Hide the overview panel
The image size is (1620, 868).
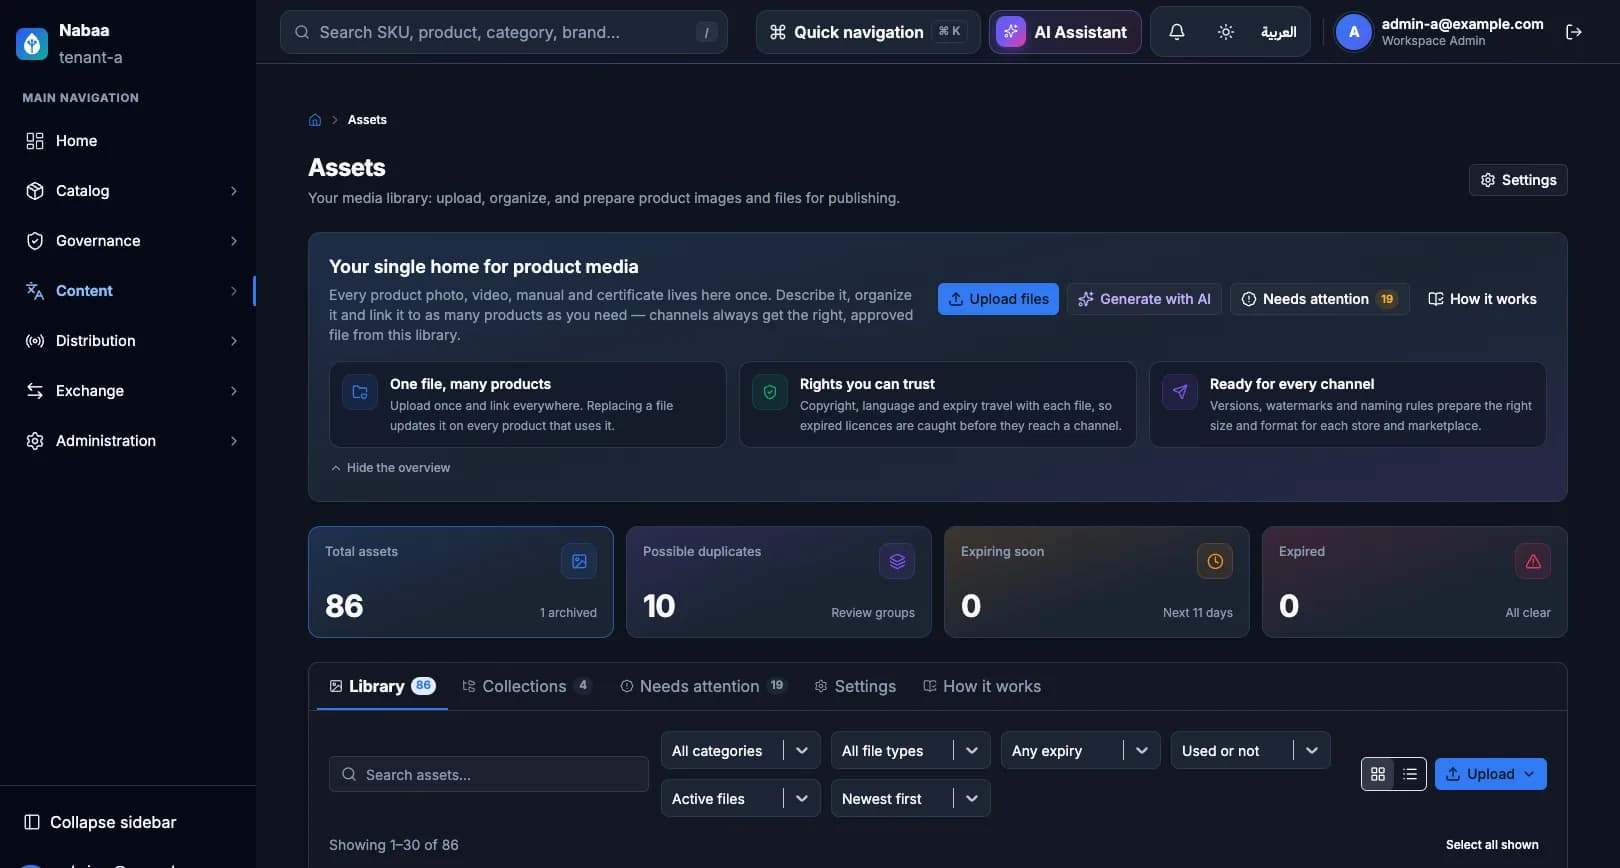390,468
